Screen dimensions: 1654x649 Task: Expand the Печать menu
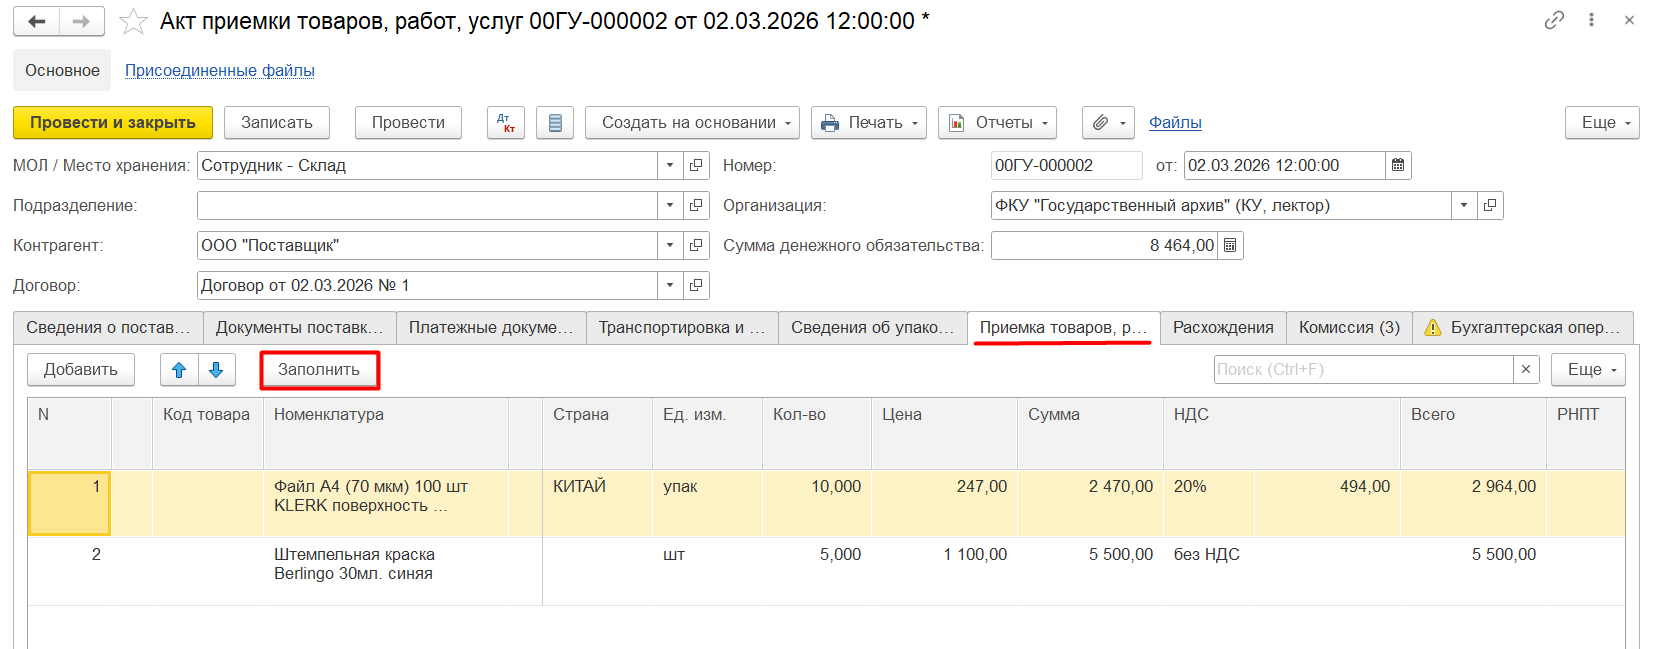[x=869, y=123]
